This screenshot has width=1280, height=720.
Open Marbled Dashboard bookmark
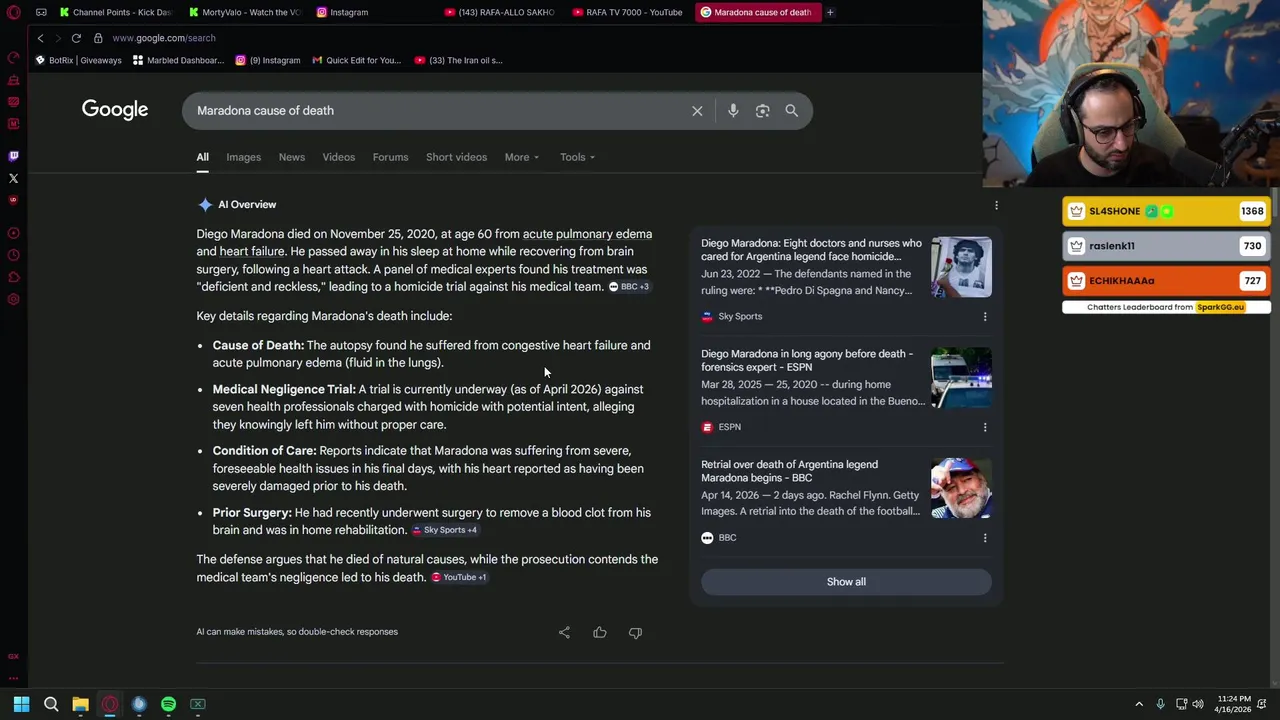178,60
